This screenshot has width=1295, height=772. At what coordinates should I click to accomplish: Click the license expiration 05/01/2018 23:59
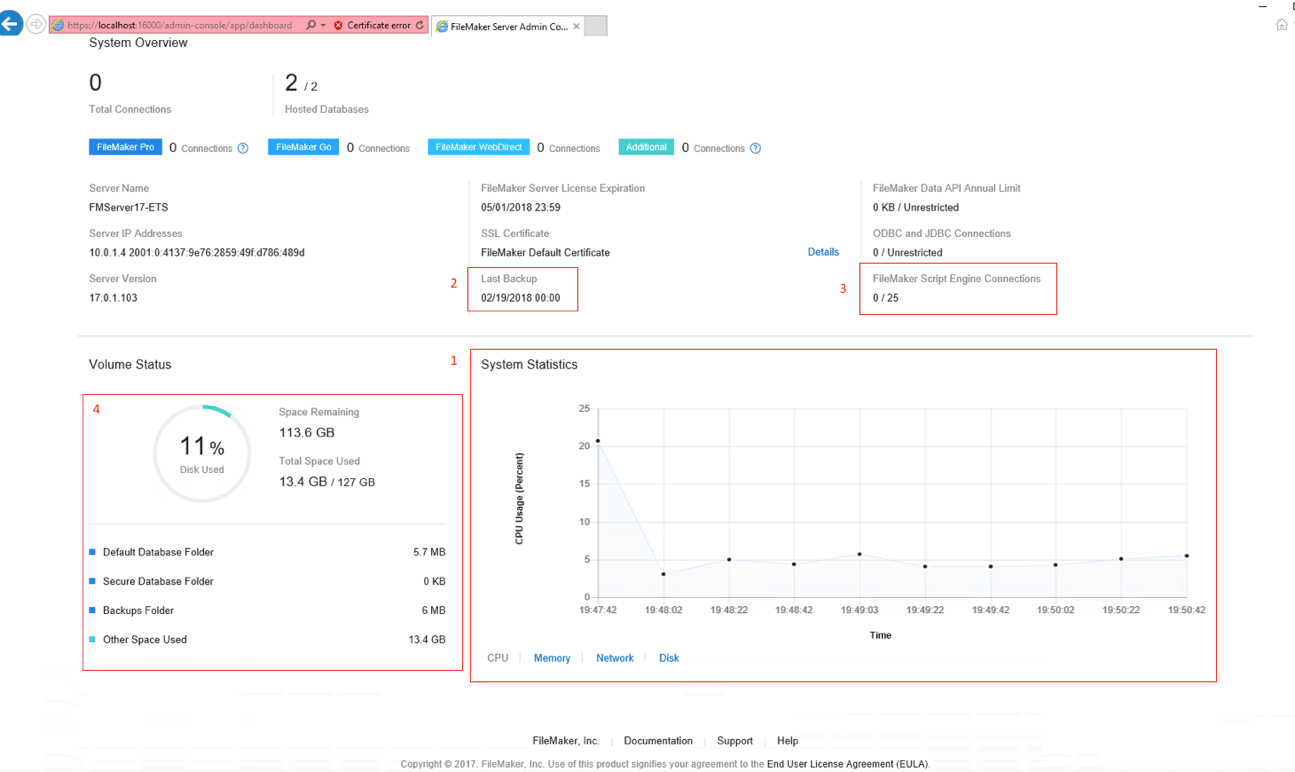pyautogui.click(x=521, y=207)
